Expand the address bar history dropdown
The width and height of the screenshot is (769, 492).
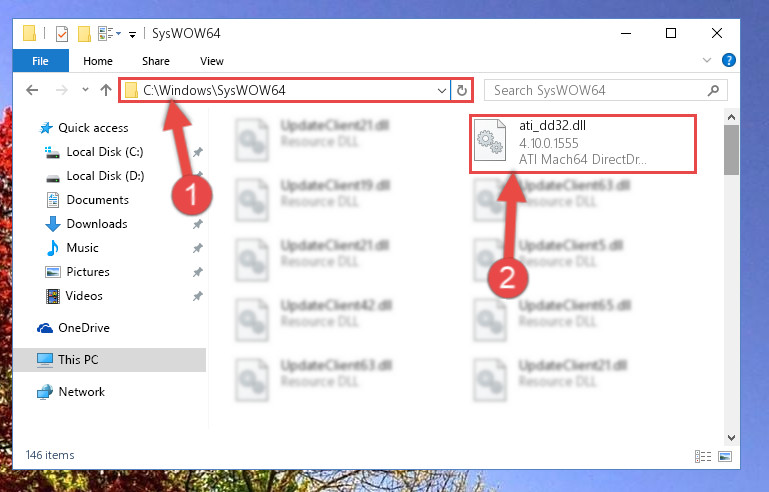tap(441, 90)
